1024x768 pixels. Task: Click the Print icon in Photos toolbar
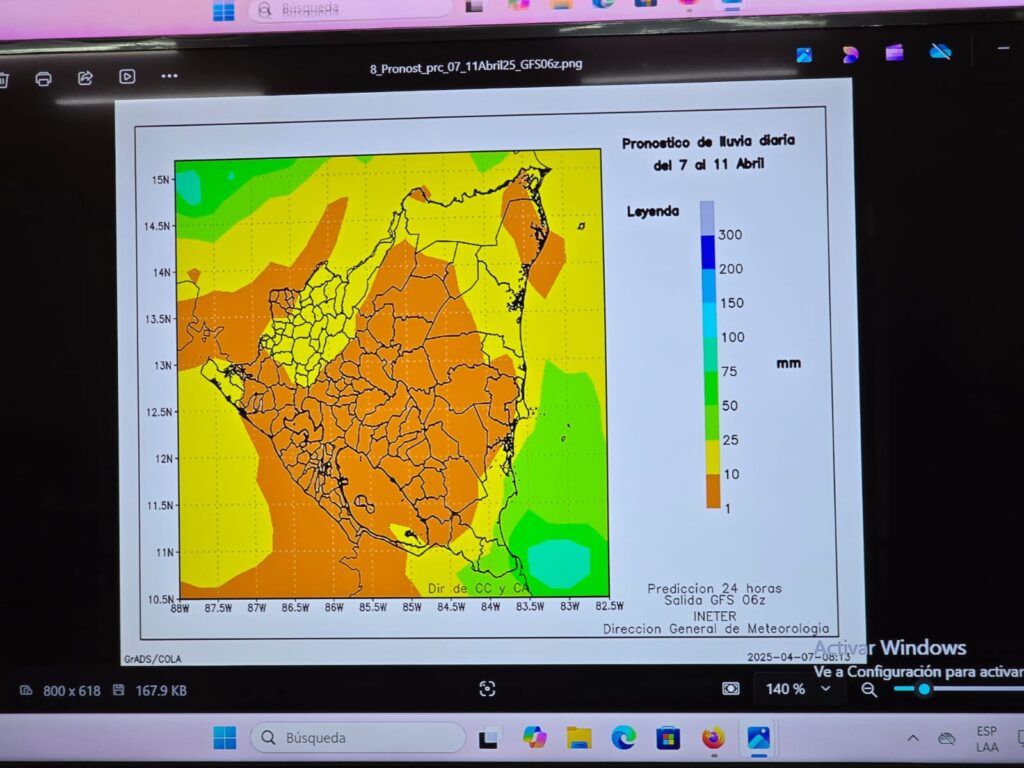point(43,78)
